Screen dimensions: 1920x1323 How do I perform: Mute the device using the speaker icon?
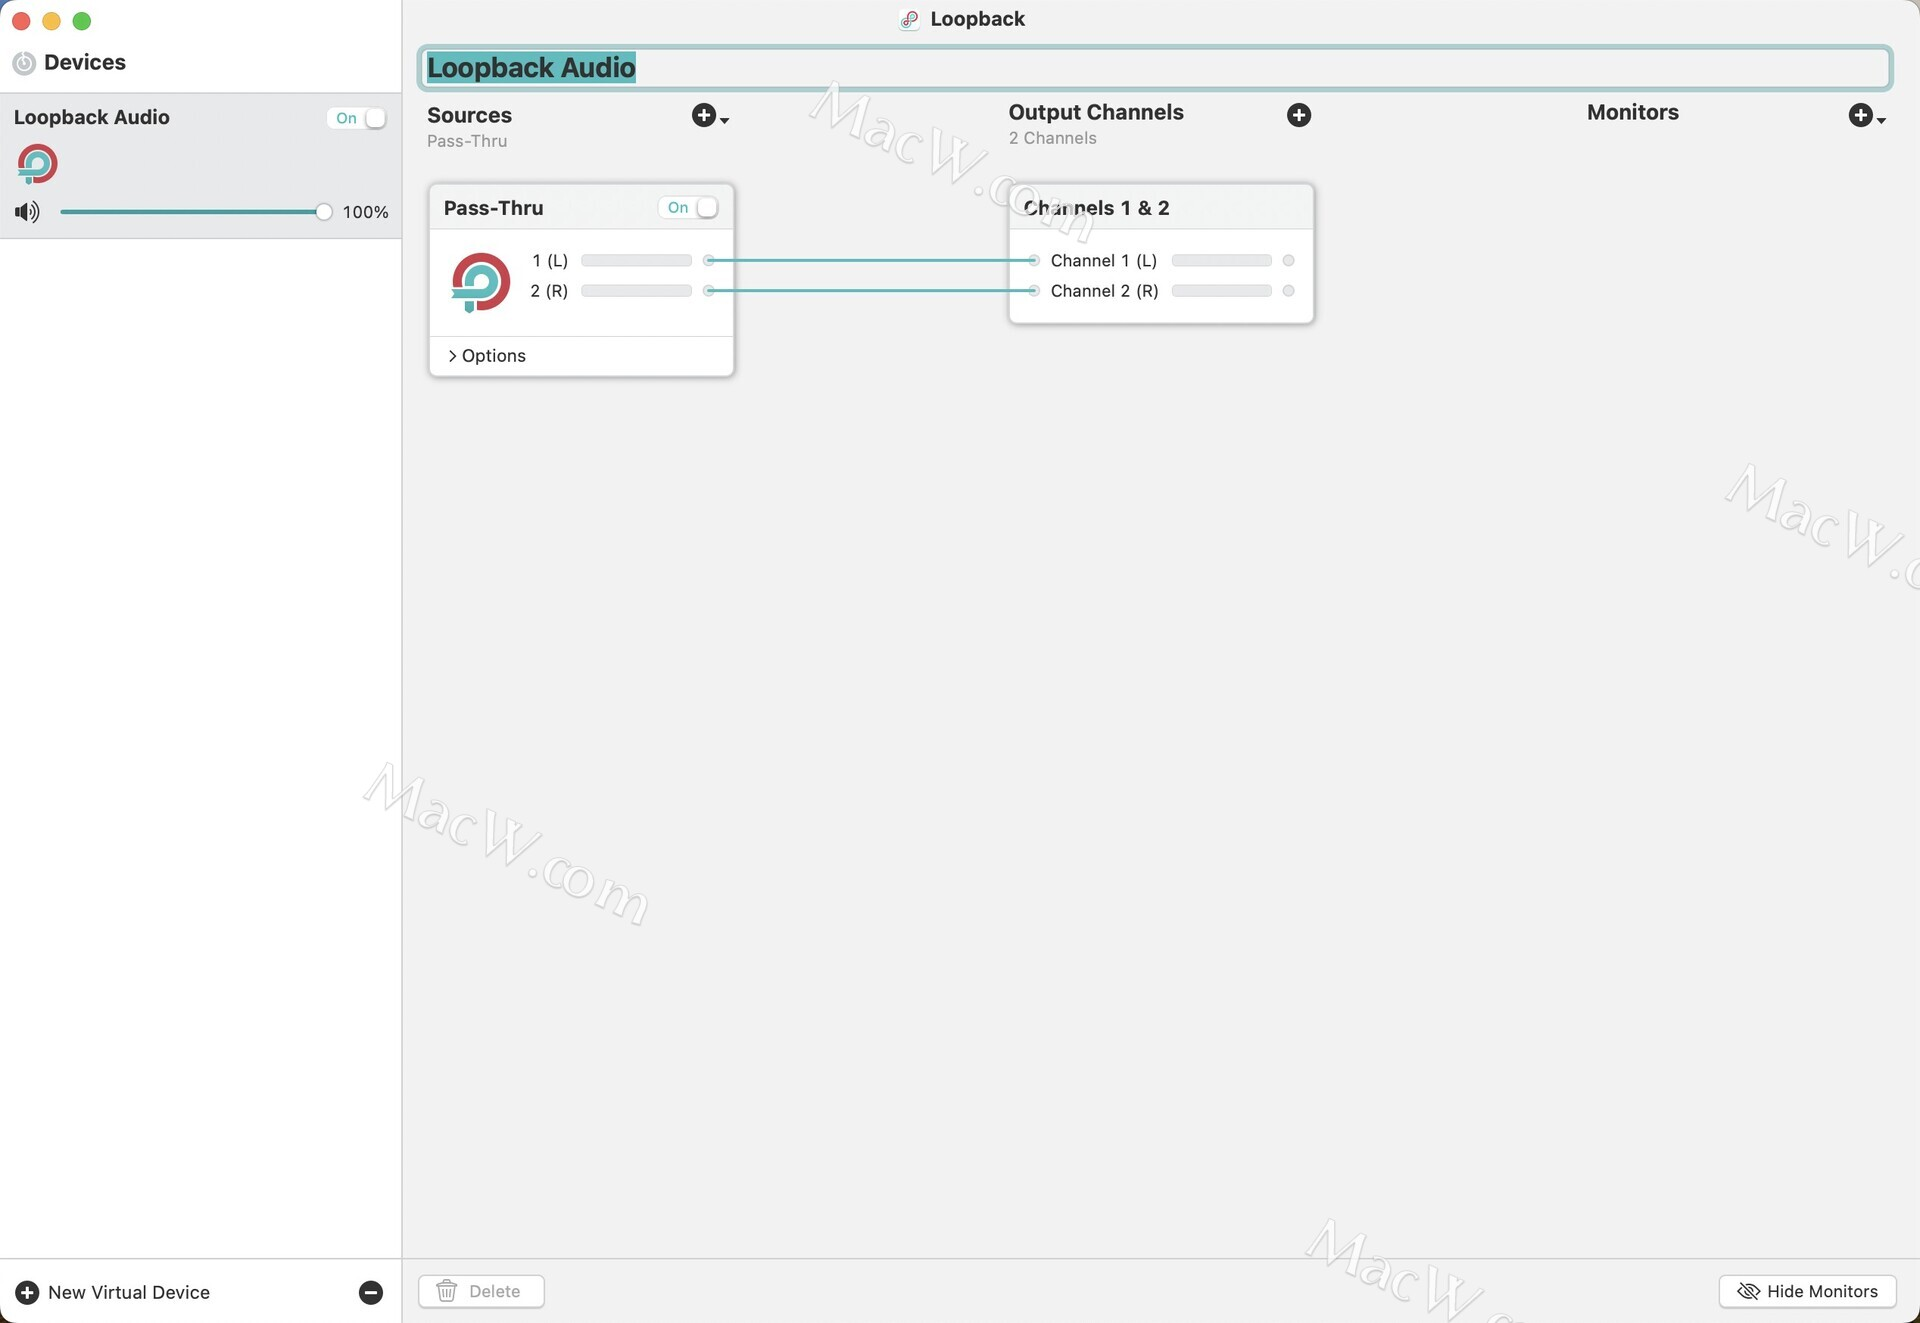[27, 212]
